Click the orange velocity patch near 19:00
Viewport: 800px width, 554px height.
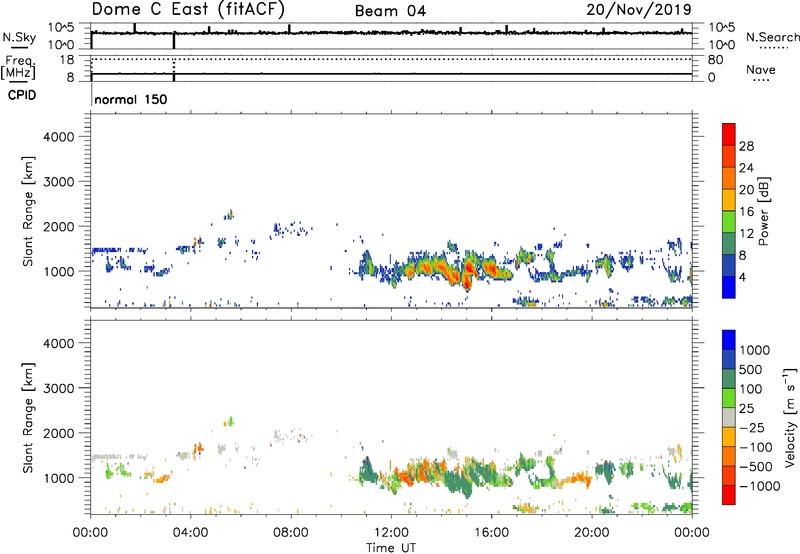click(577, 480)
